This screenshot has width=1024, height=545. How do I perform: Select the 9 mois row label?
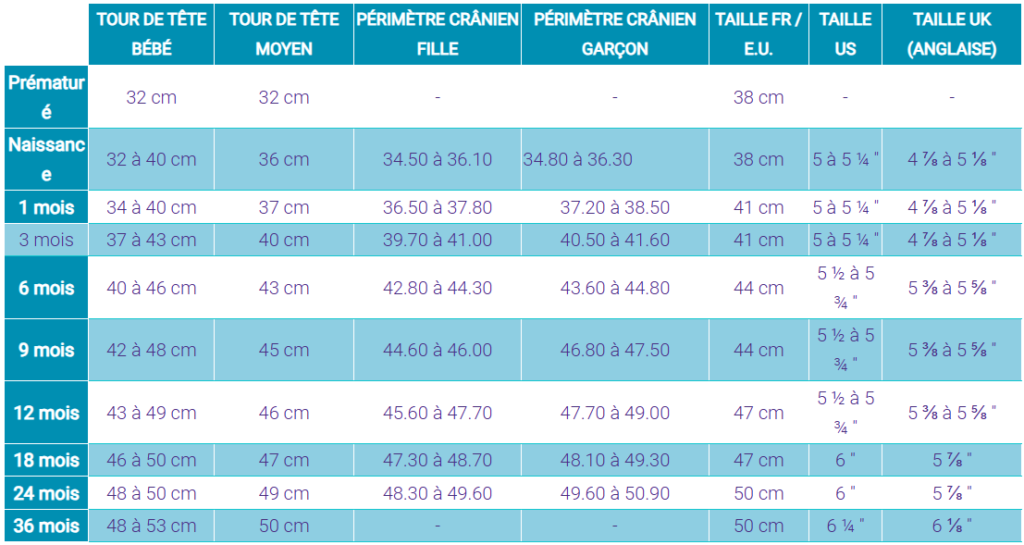(46, 350)
